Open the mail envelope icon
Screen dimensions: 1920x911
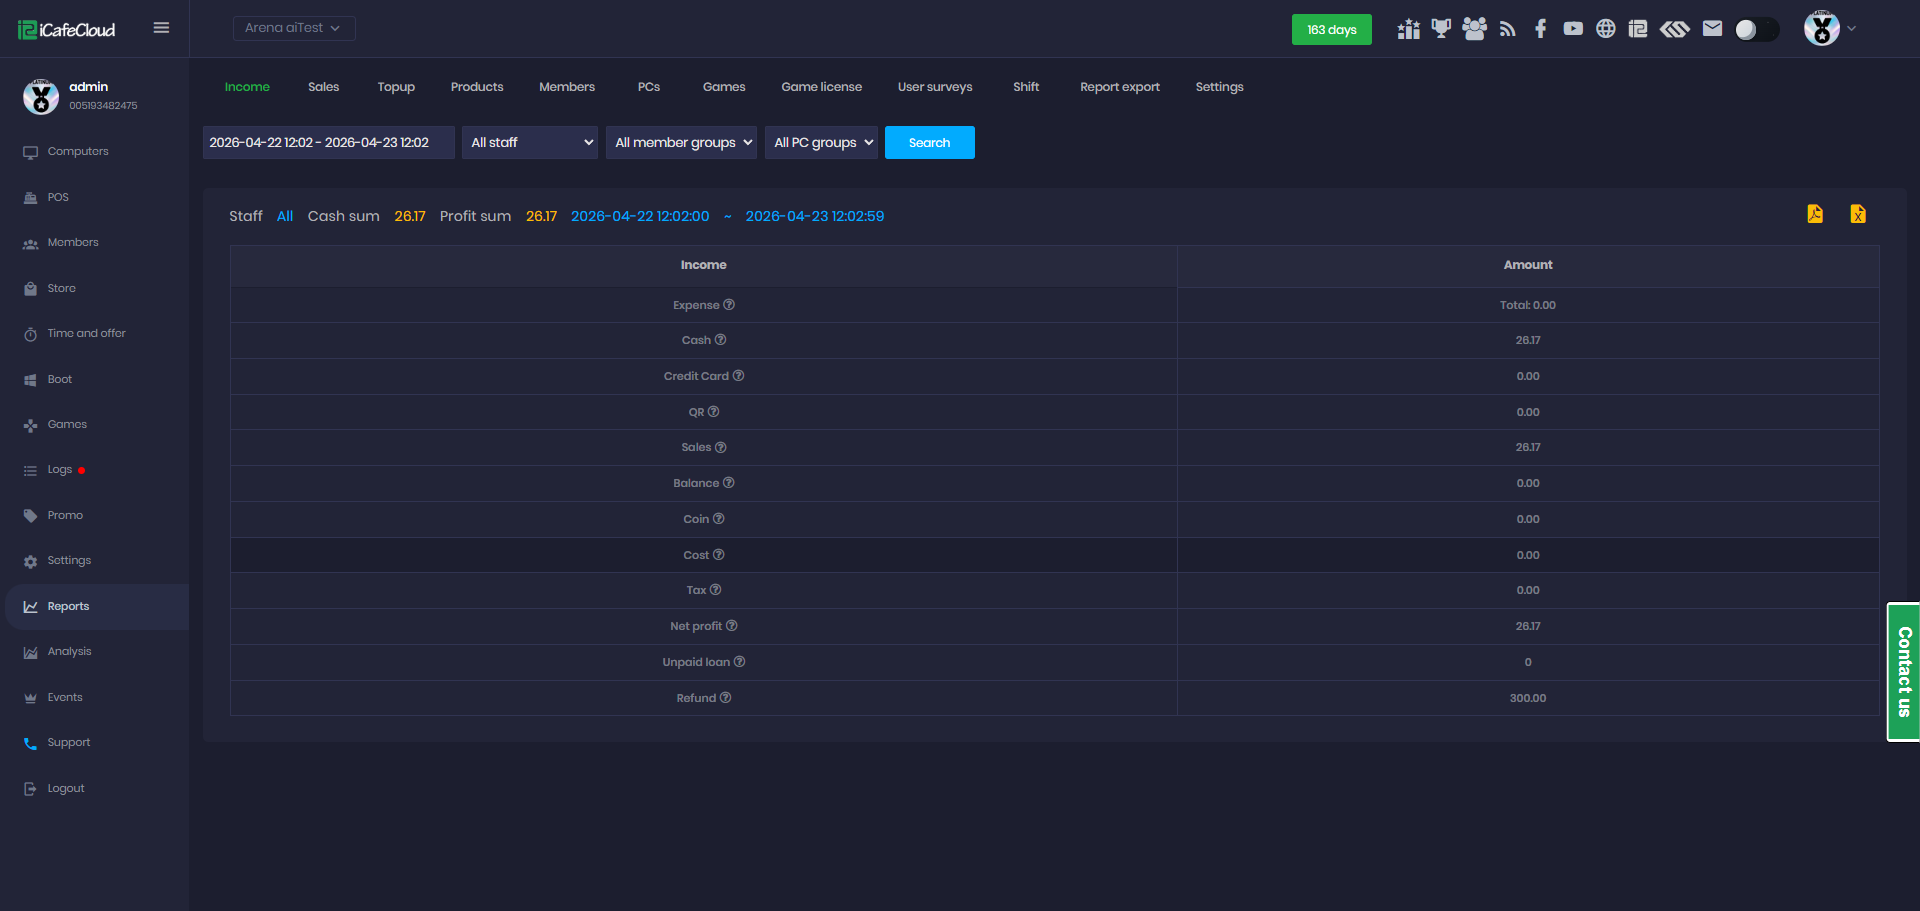(x=1712, y=29)
